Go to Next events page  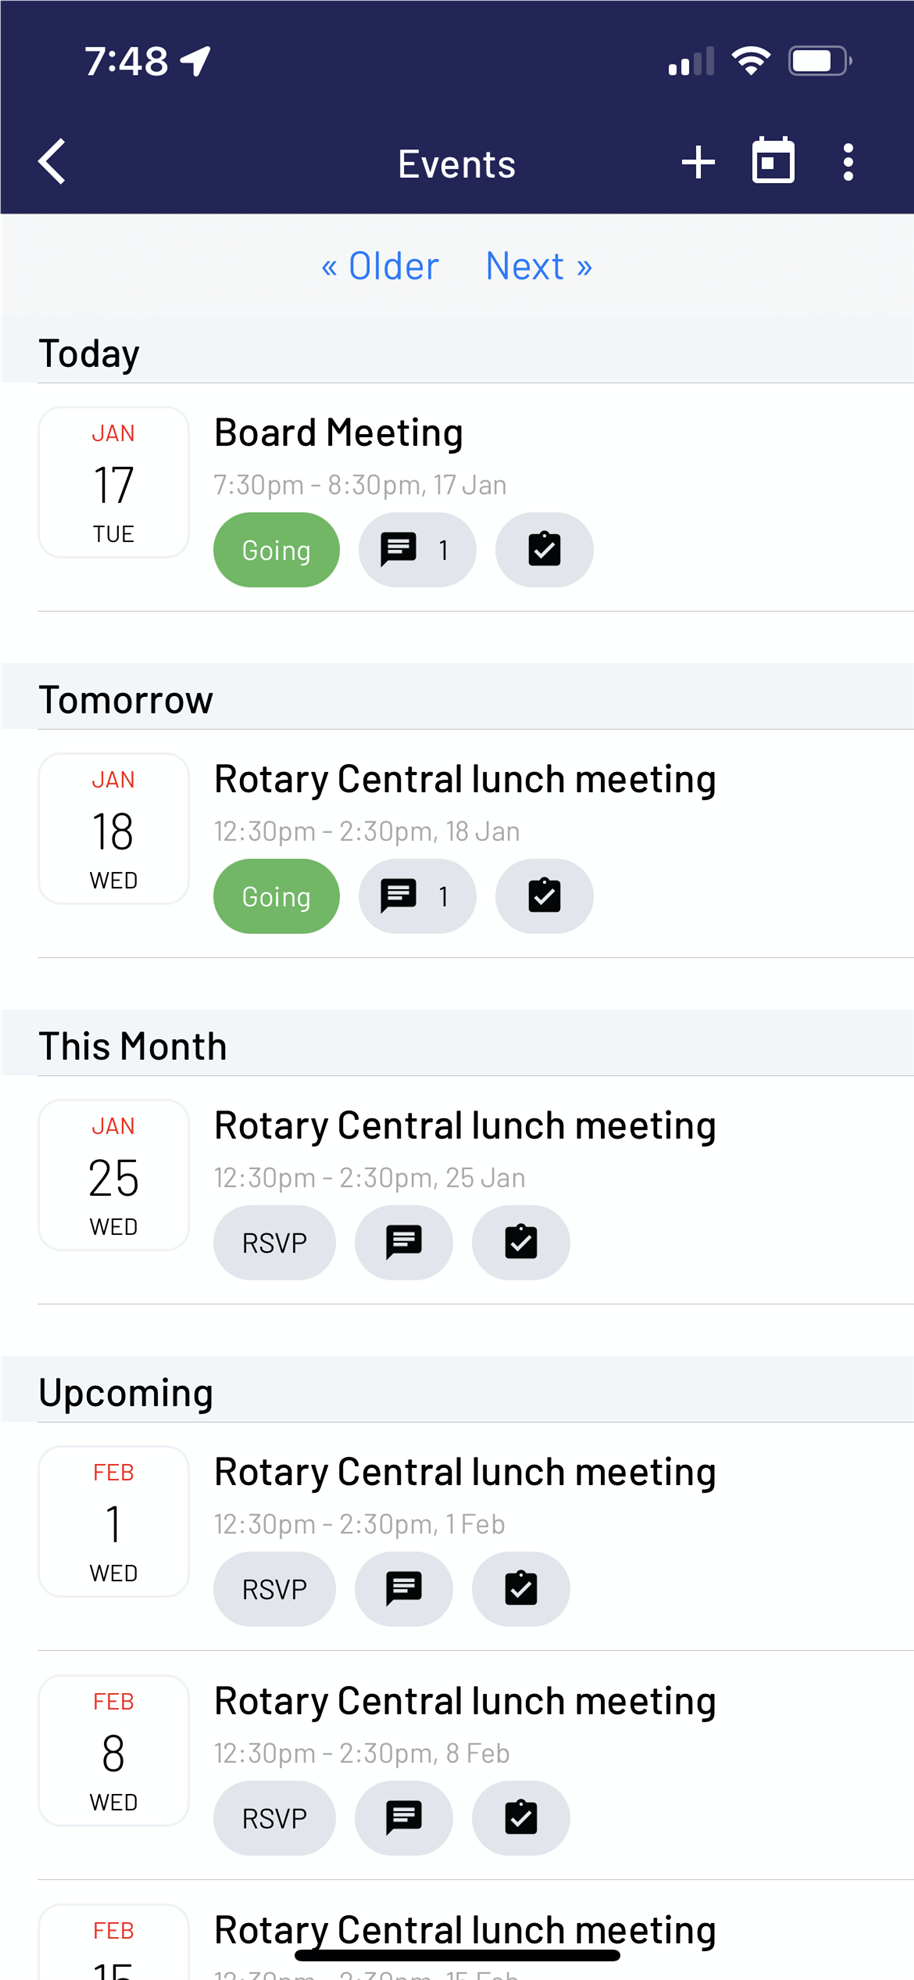click(x=539, y=266)
